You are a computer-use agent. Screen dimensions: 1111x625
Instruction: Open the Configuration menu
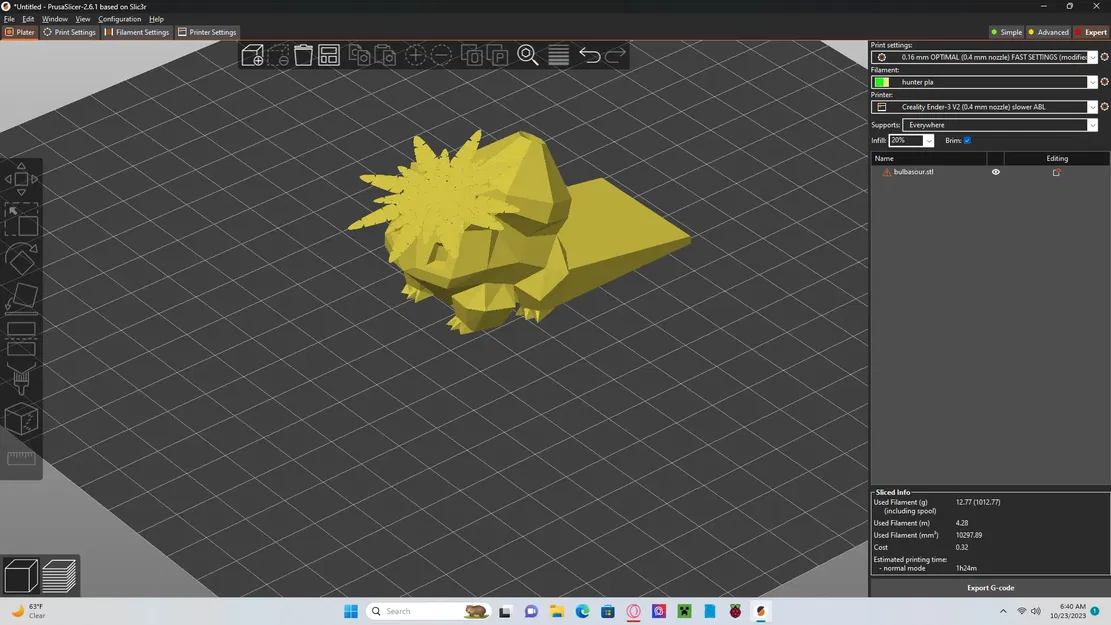pos(119,19)
